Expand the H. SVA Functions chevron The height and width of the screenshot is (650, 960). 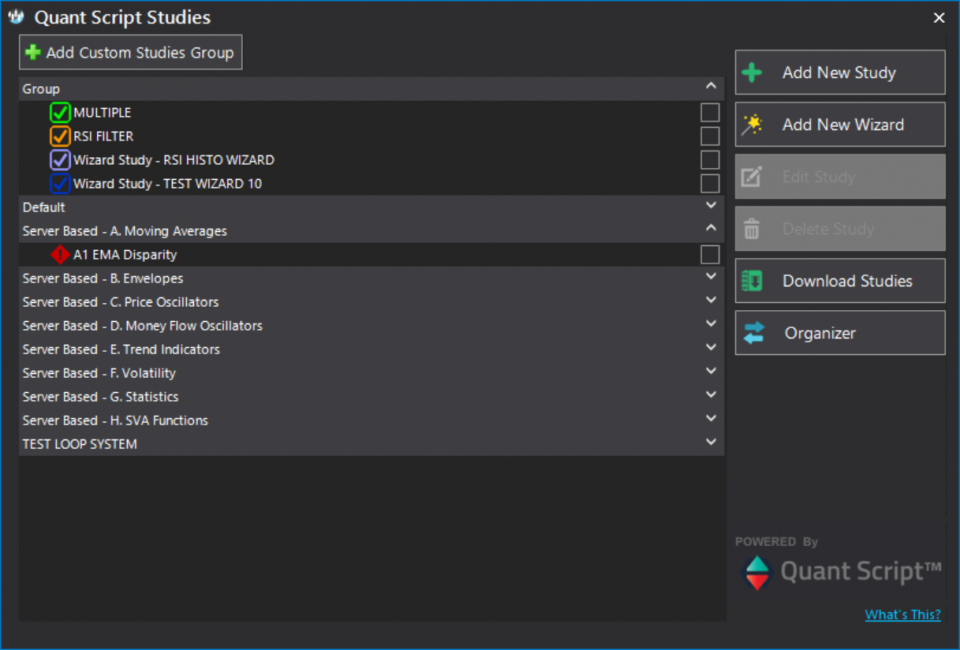pos(711,418)
